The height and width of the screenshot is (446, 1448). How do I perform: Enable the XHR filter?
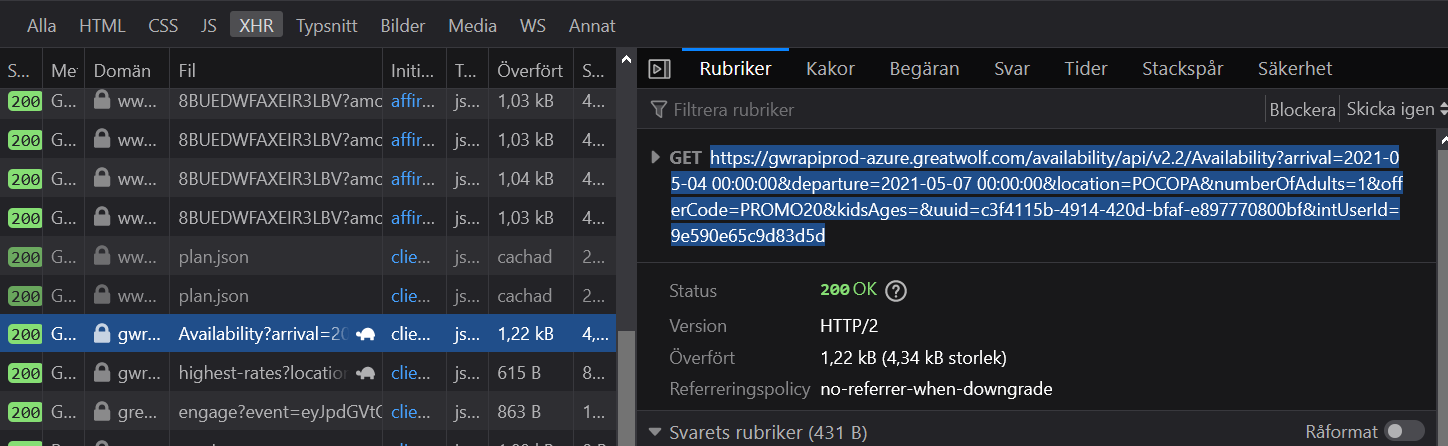tap(256, 26)
